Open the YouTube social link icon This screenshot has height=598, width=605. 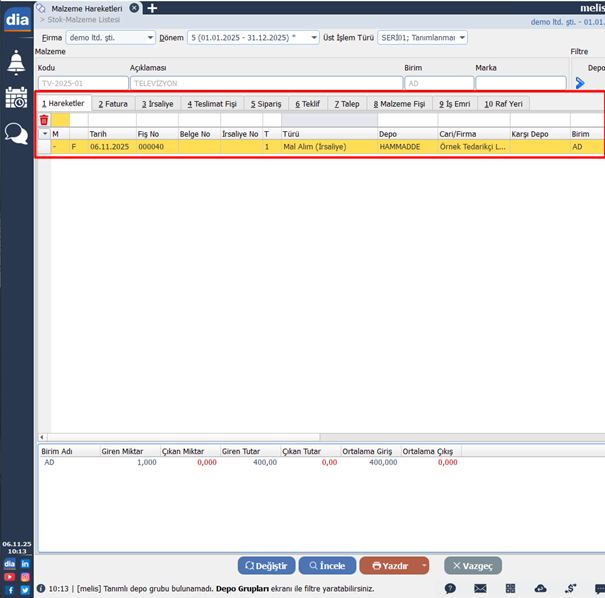9,577
